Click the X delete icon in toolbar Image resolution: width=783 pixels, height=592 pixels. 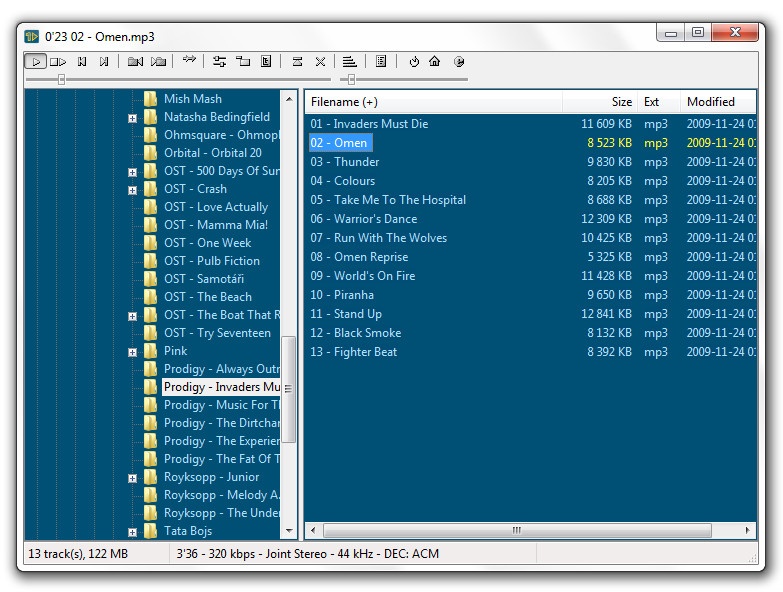(x=321, y=62)
